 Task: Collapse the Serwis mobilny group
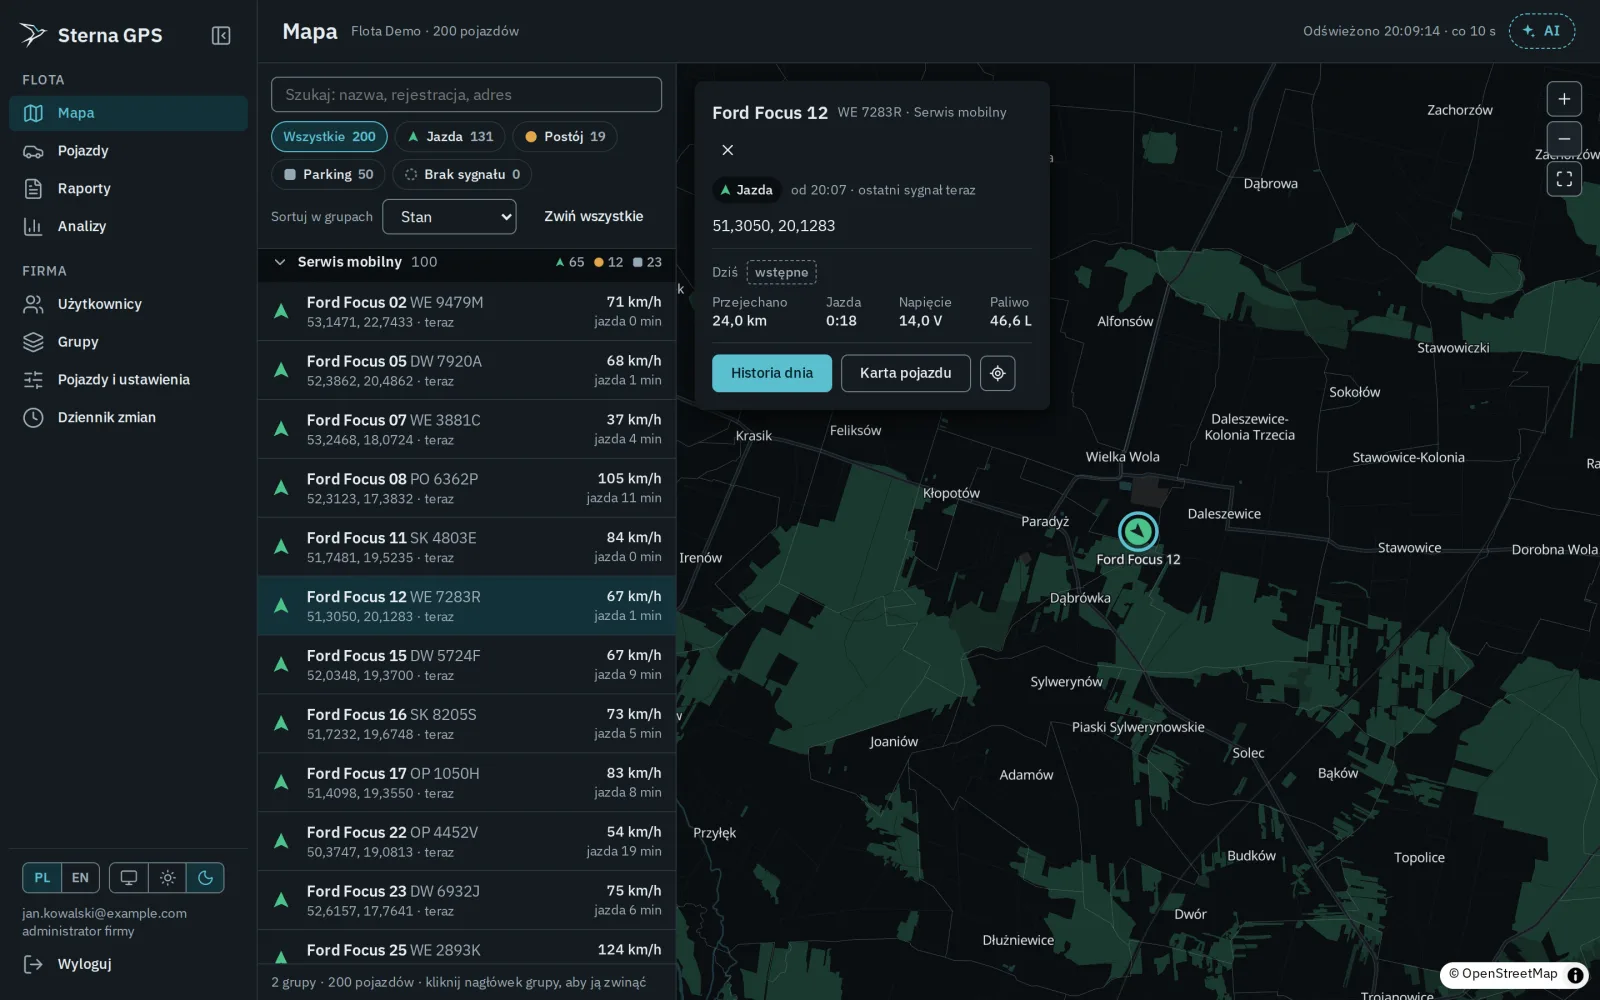pos(467,262)
